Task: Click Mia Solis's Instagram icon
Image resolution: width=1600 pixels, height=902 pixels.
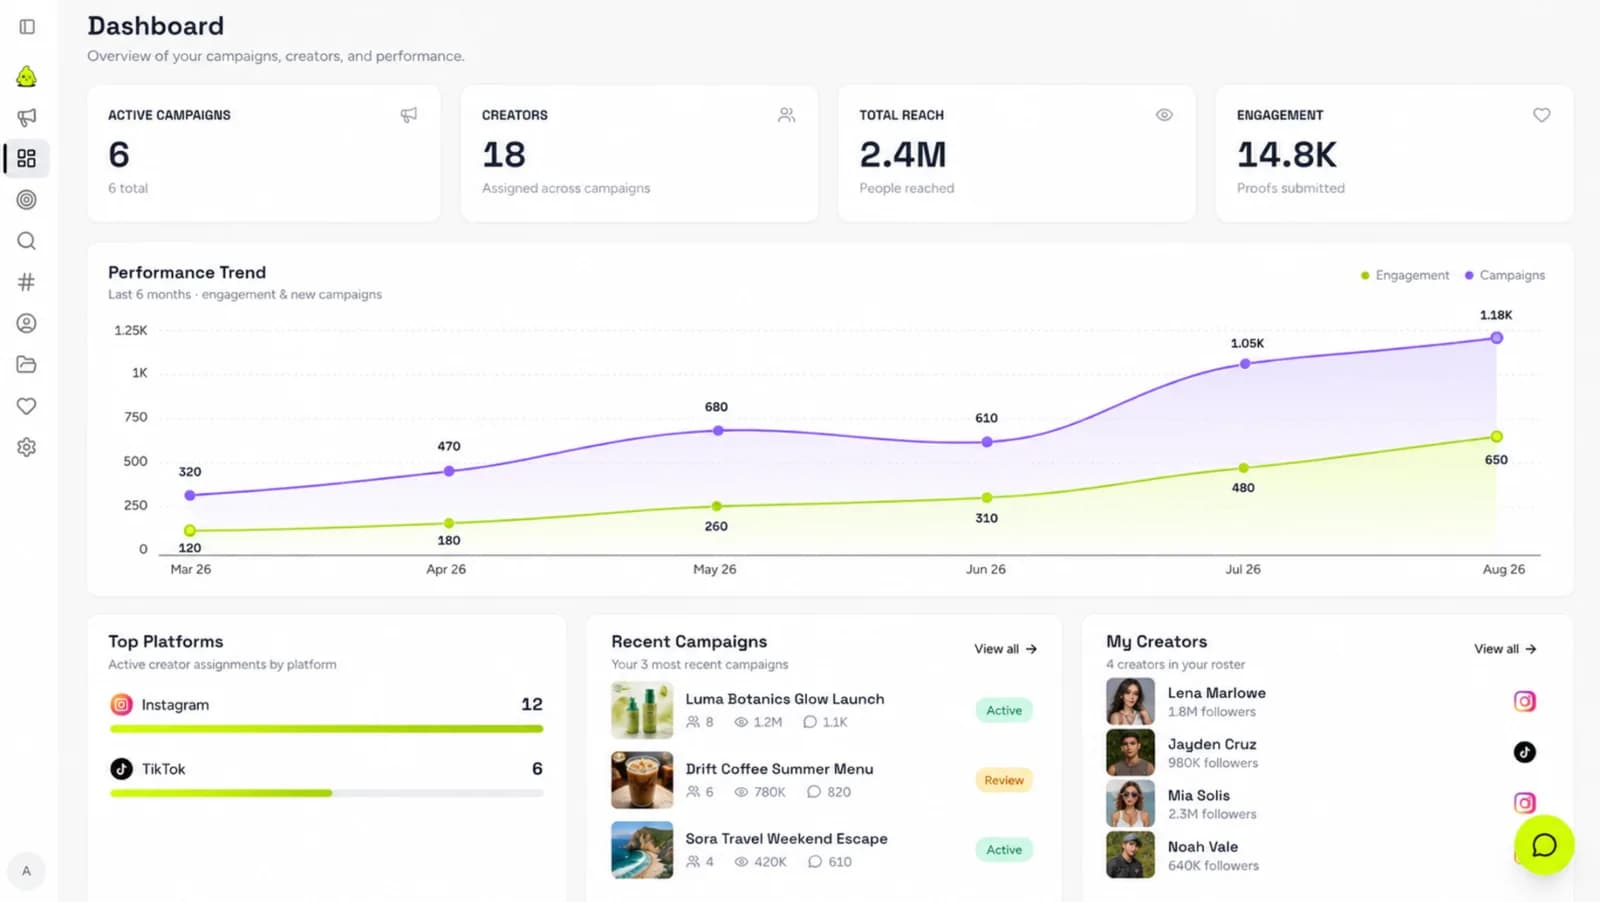Action: 1524,803
